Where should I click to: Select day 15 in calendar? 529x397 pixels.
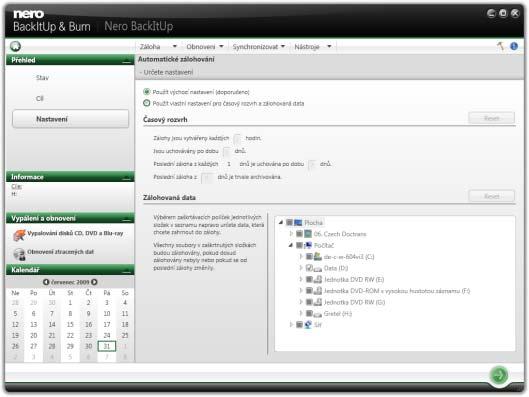[x=70, y=324]
